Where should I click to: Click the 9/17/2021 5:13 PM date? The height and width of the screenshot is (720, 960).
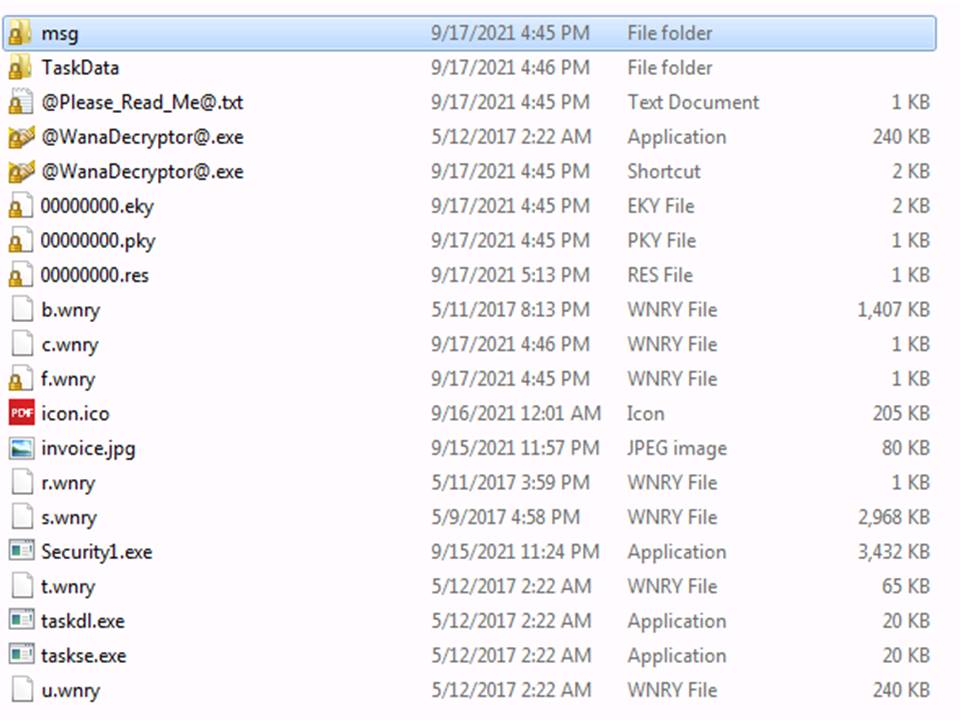(511, 275)
